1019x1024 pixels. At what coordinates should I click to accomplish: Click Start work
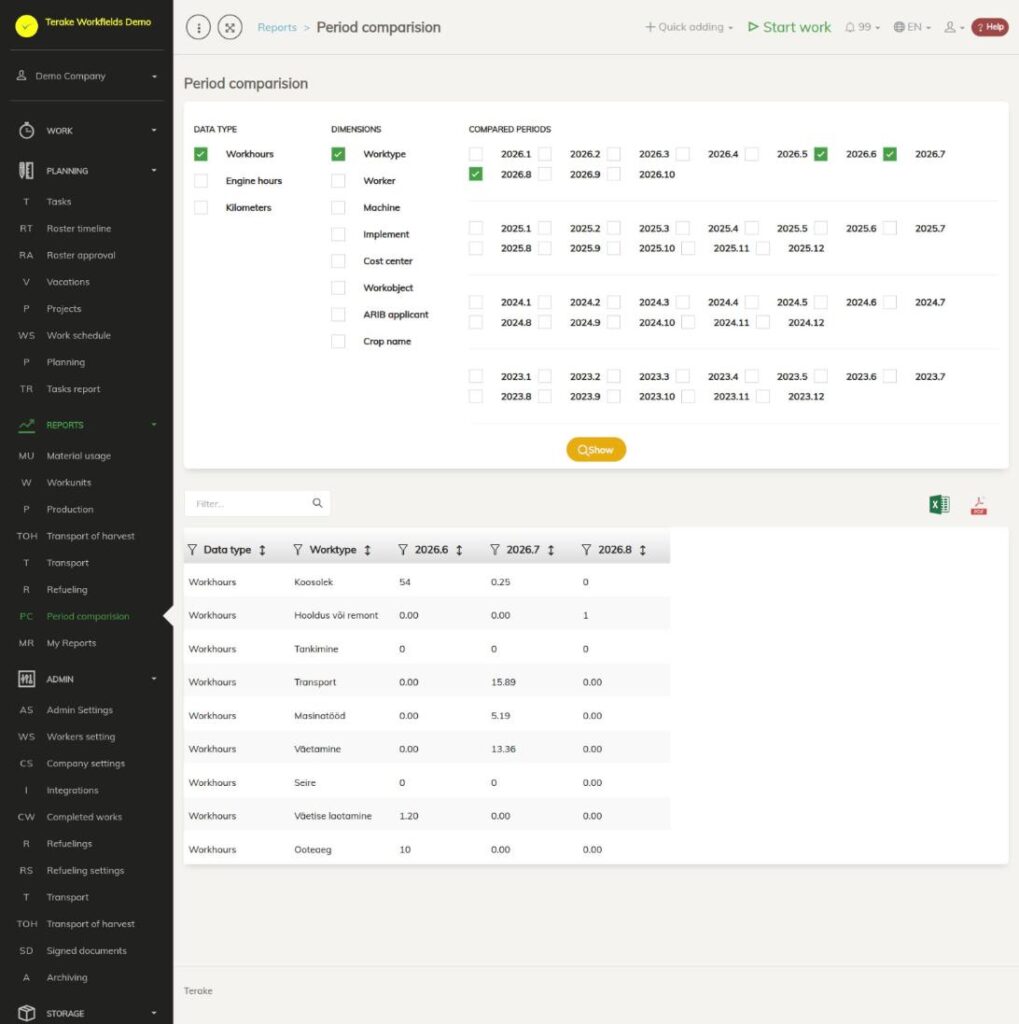789,27
